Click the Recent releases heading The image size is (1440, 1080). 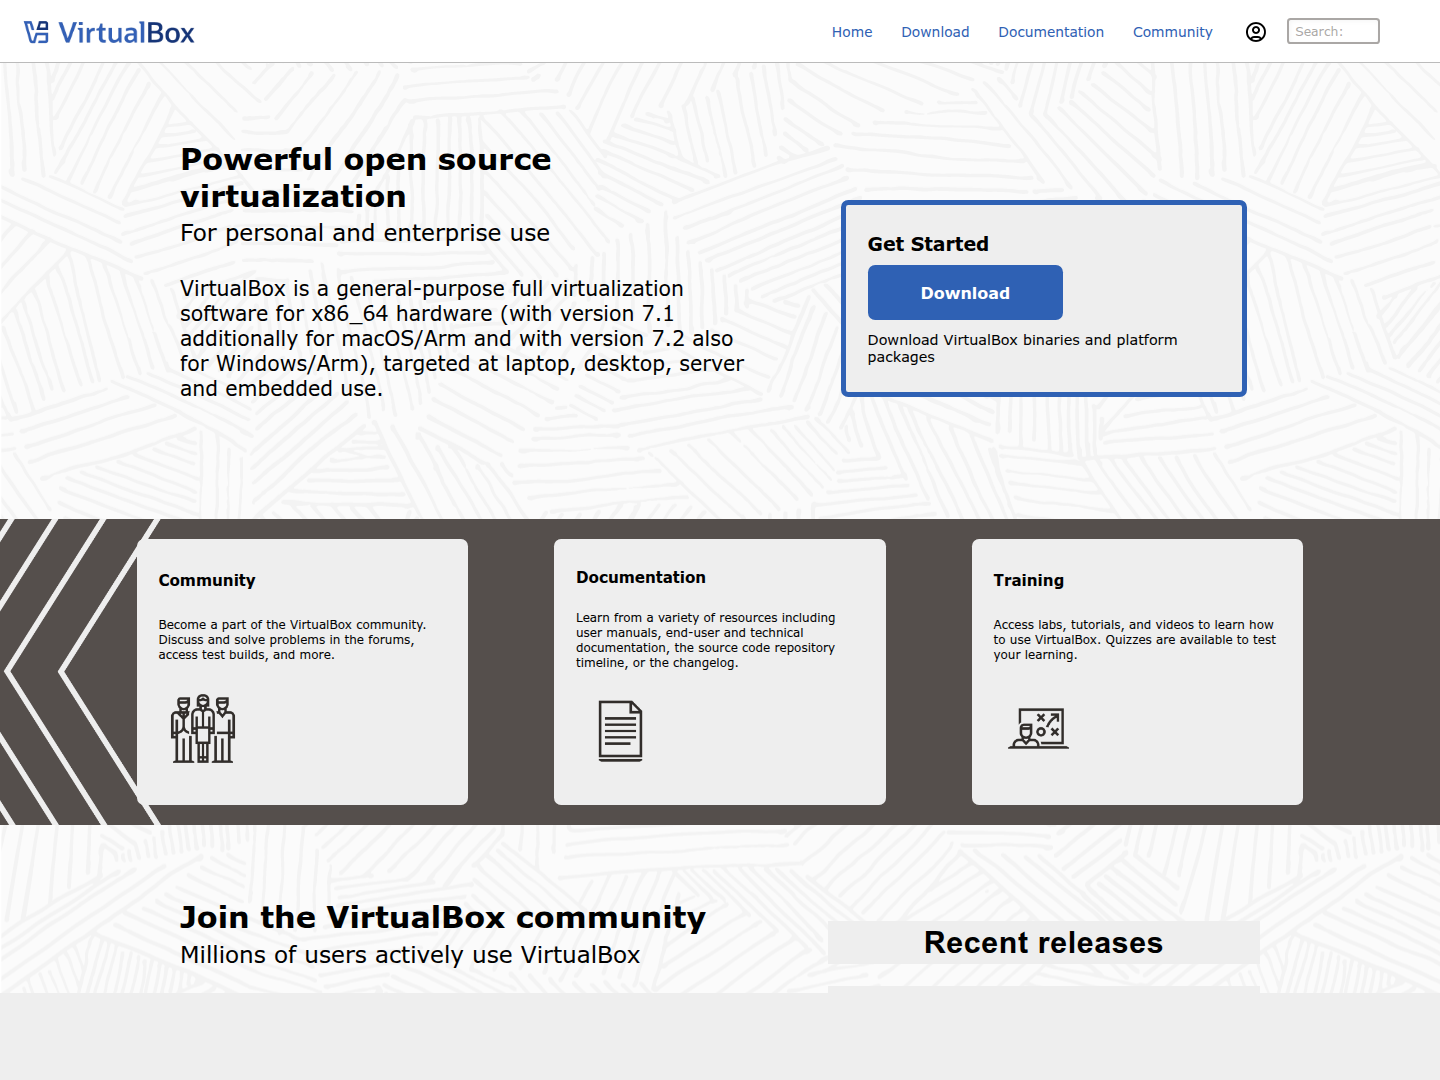[x=1043, y=943]
